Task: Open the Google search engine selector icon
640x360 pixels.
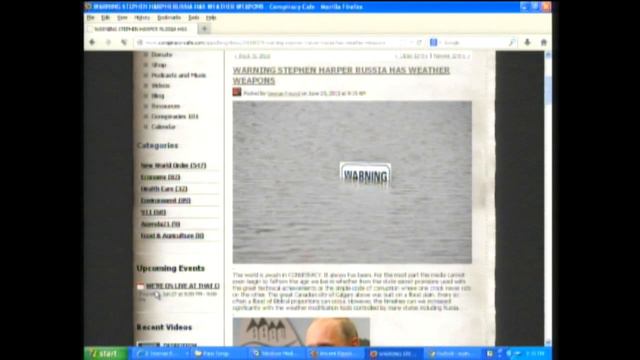Action: 433,42
